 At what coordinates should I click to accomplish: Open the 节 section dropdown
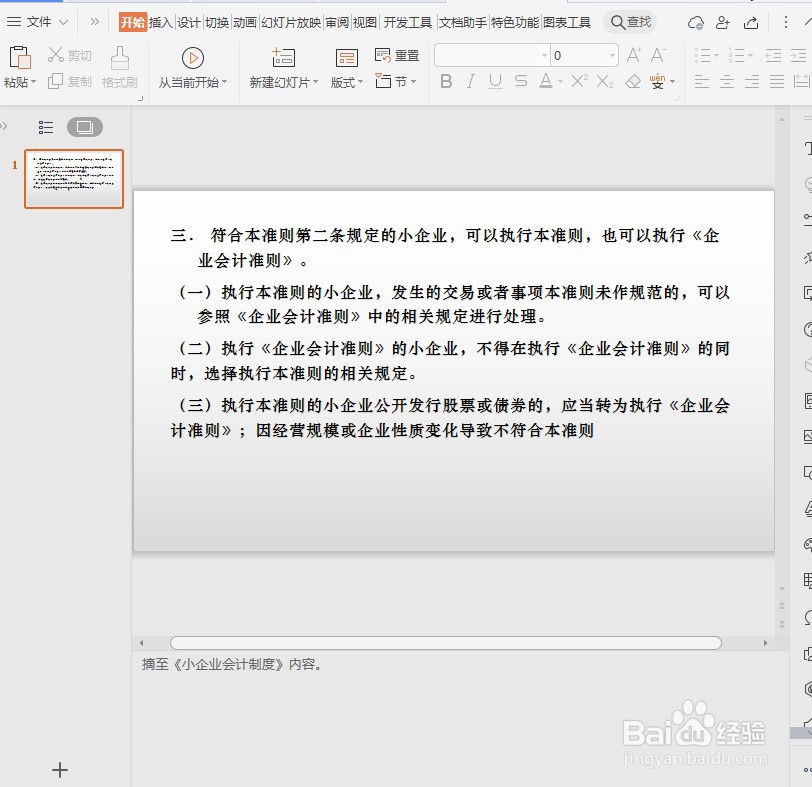click(396, 81)
